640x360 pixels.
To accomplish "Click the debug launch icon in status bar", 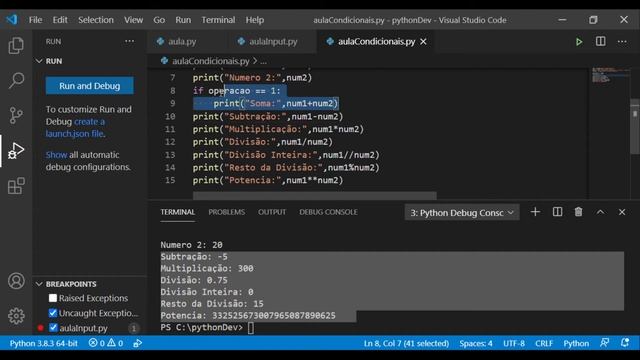I will (x=138, y=343).
